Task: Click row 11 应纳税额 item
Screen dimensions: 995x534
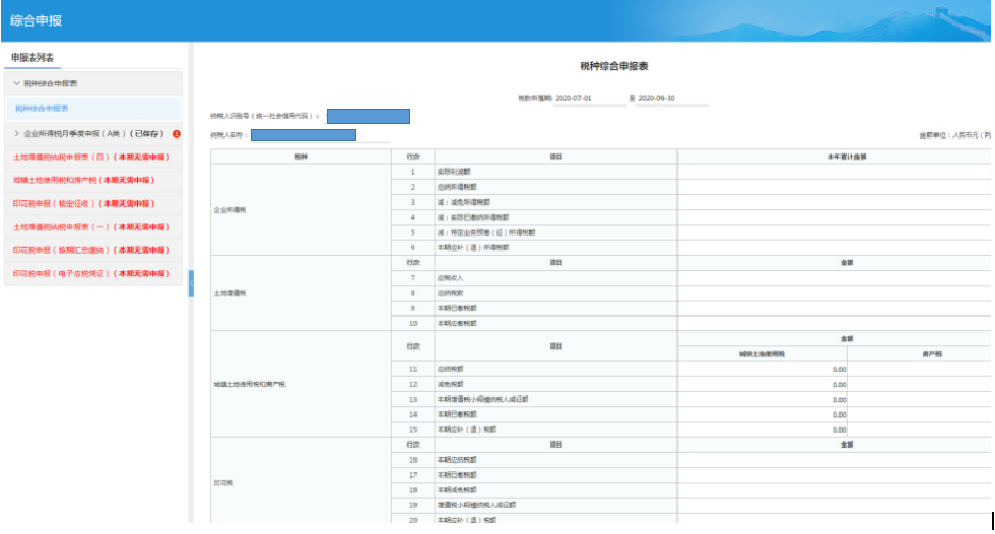Action: pos(450,369)
